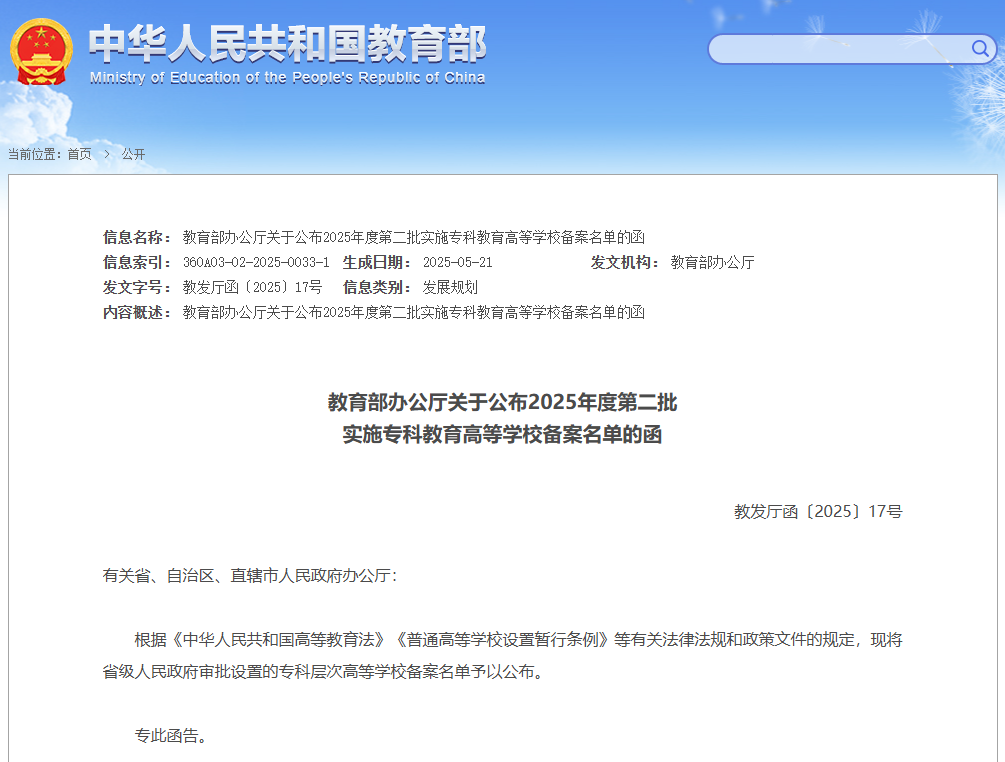Click the issuing body 教育部办公厅 value
Screen dimensions: 1005x762
712,262
